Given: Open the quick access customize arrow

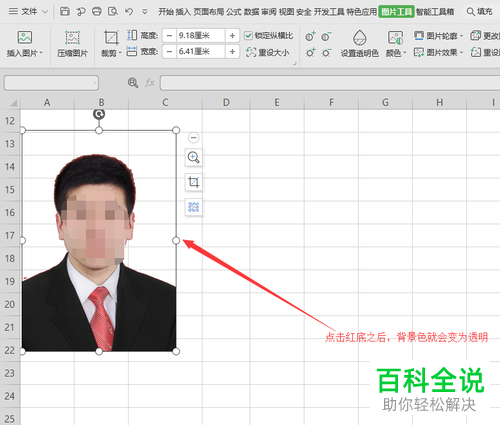Looking at the screenshot, I should click(145, 12).
